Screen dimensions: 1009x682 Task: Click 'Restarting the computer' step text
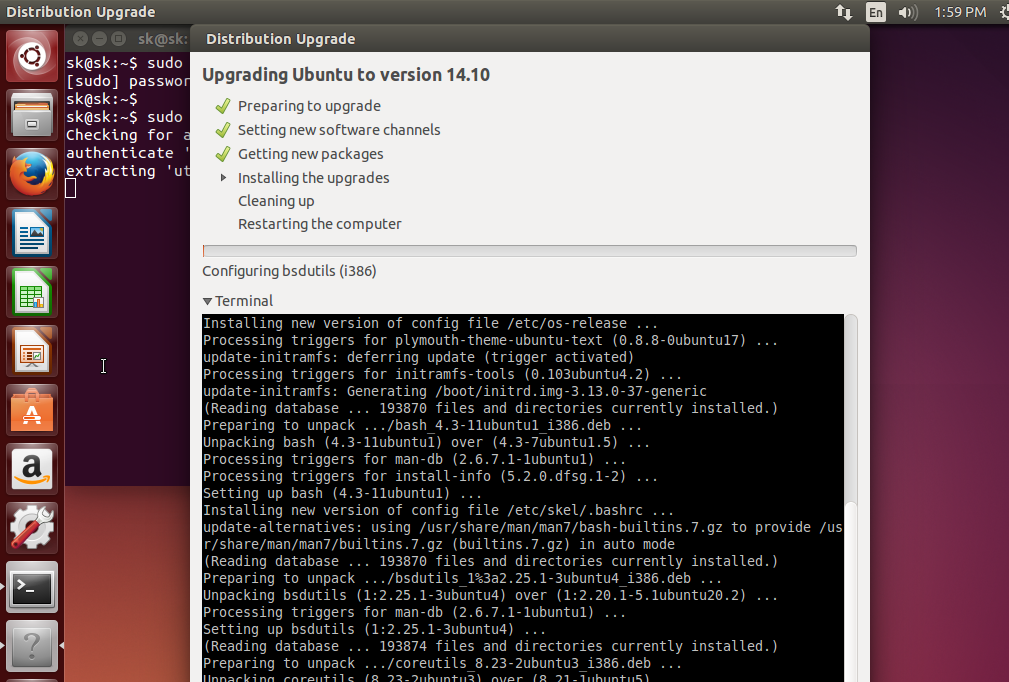[x=320, y=224]
